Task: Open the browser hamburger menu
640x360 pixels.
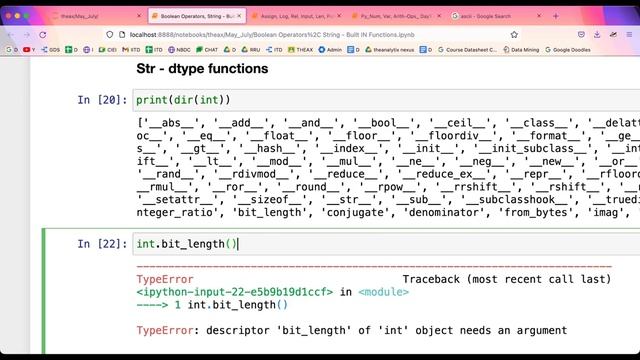Action: pyautogui.click(x=629, y=35)
